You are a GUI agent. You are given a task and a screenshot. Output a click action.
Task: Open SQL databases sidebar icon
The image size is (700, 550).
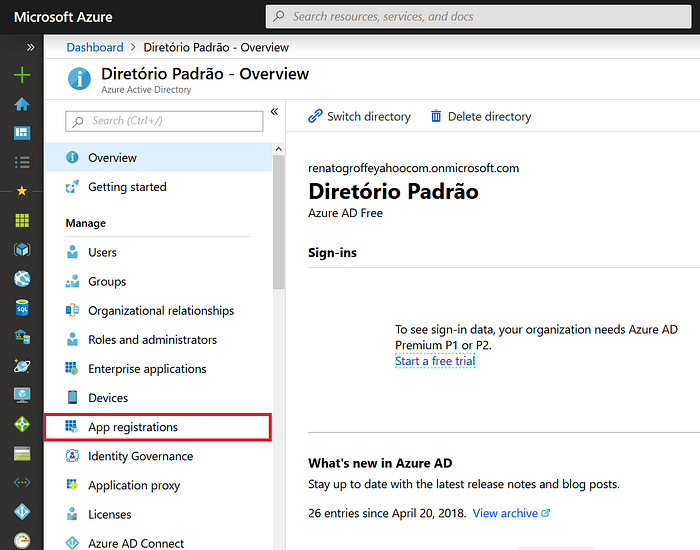(x=22, y=308)
